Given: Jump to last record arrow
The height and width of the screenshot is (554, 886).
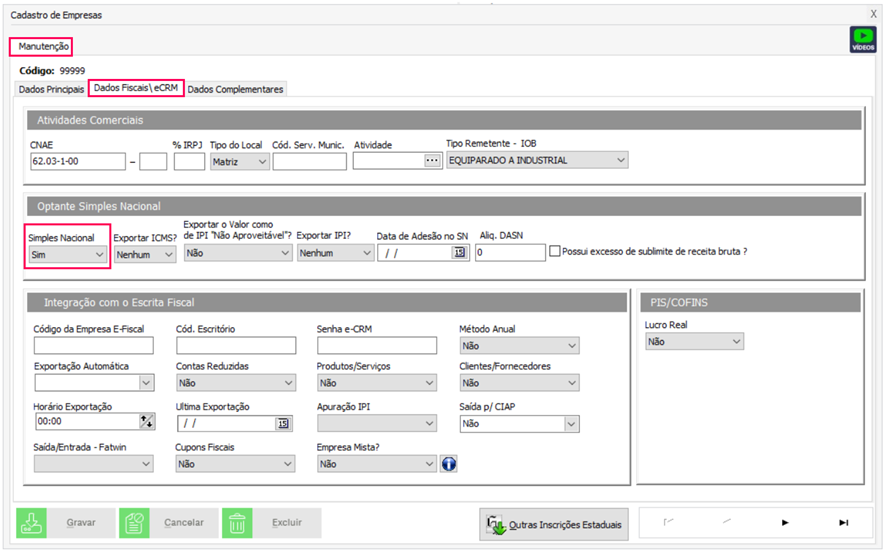Looking at the screenshot, I should click(x=843, y=522).
